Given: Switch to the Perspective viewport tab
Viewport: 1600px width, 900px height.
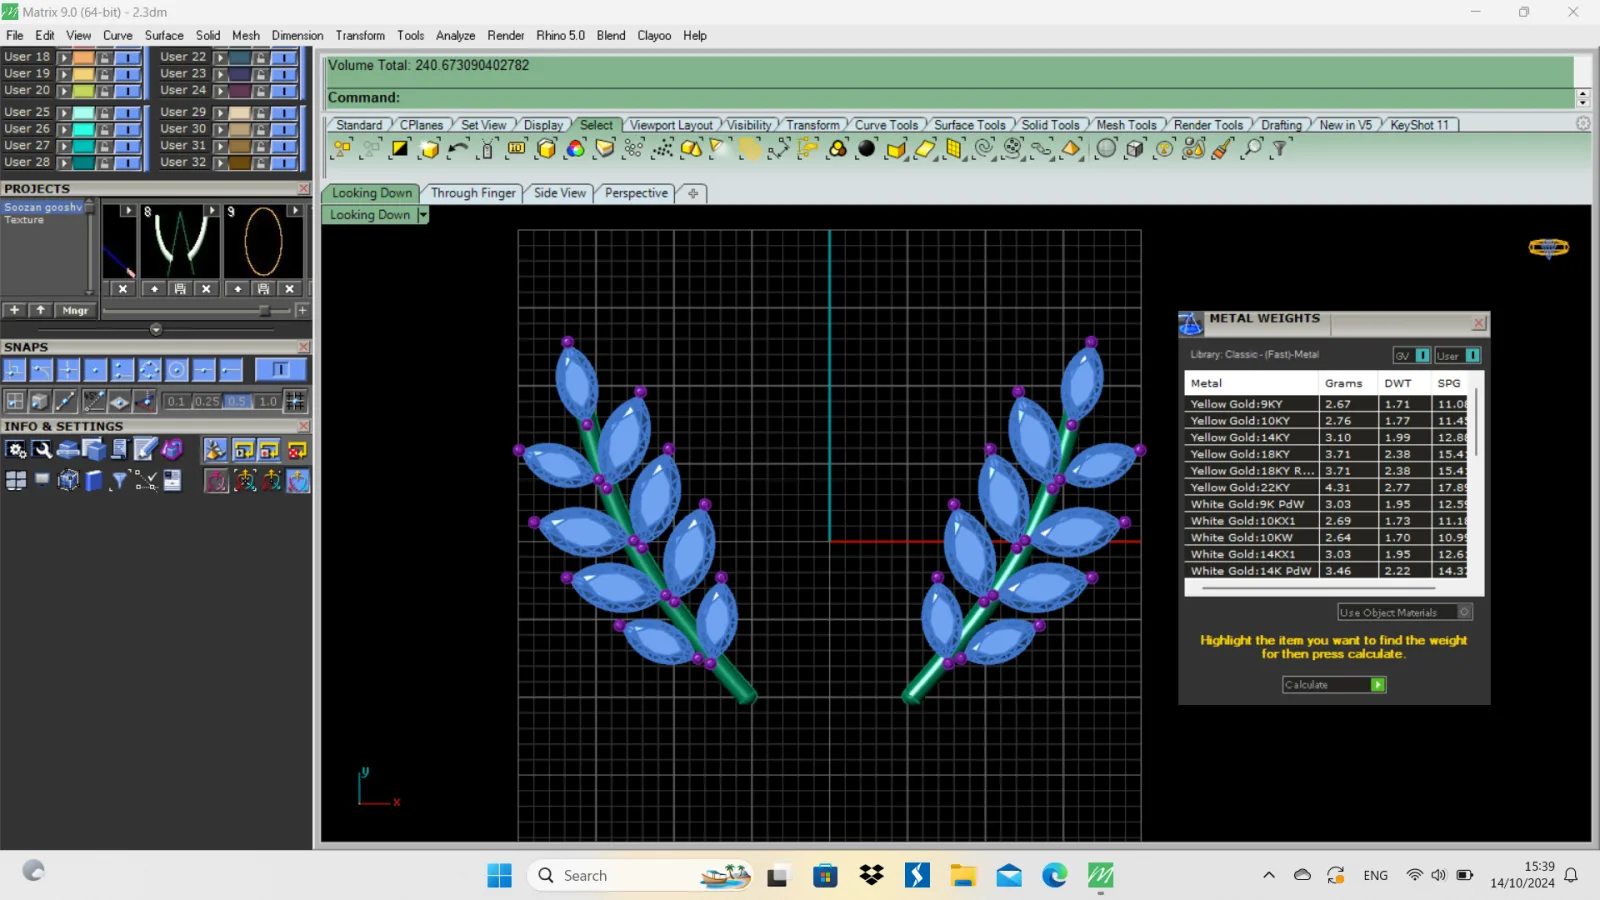Looking at the screenshot, I should pos(636,193).
